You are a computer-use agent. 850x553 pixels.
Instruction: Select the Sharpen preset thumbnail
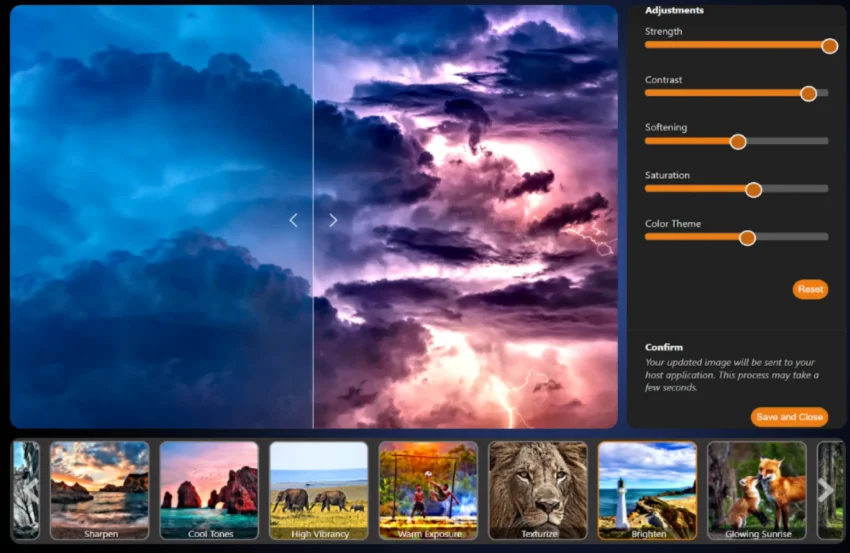[100, 490]
